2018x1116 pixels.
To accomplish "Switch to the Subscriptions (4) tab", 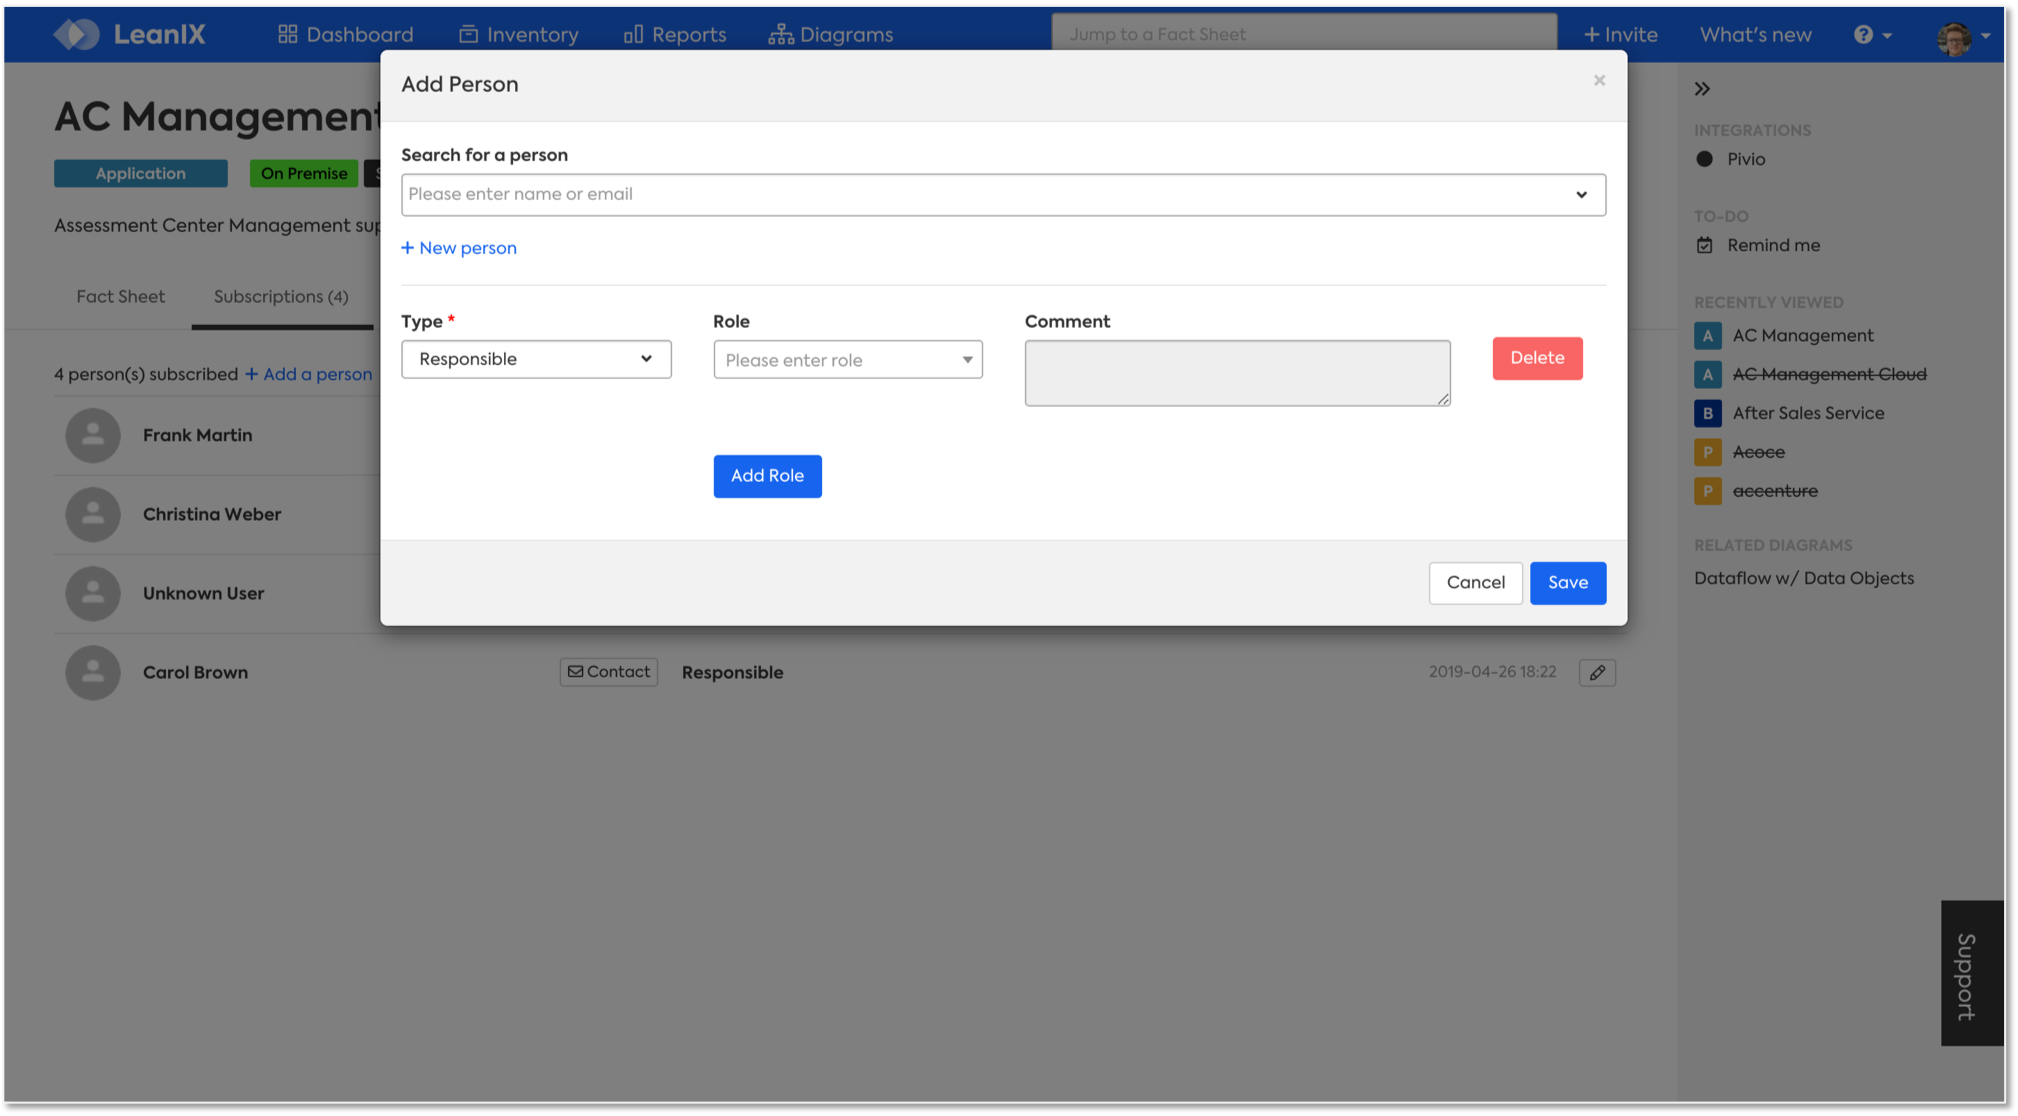I will click(281, 297).
